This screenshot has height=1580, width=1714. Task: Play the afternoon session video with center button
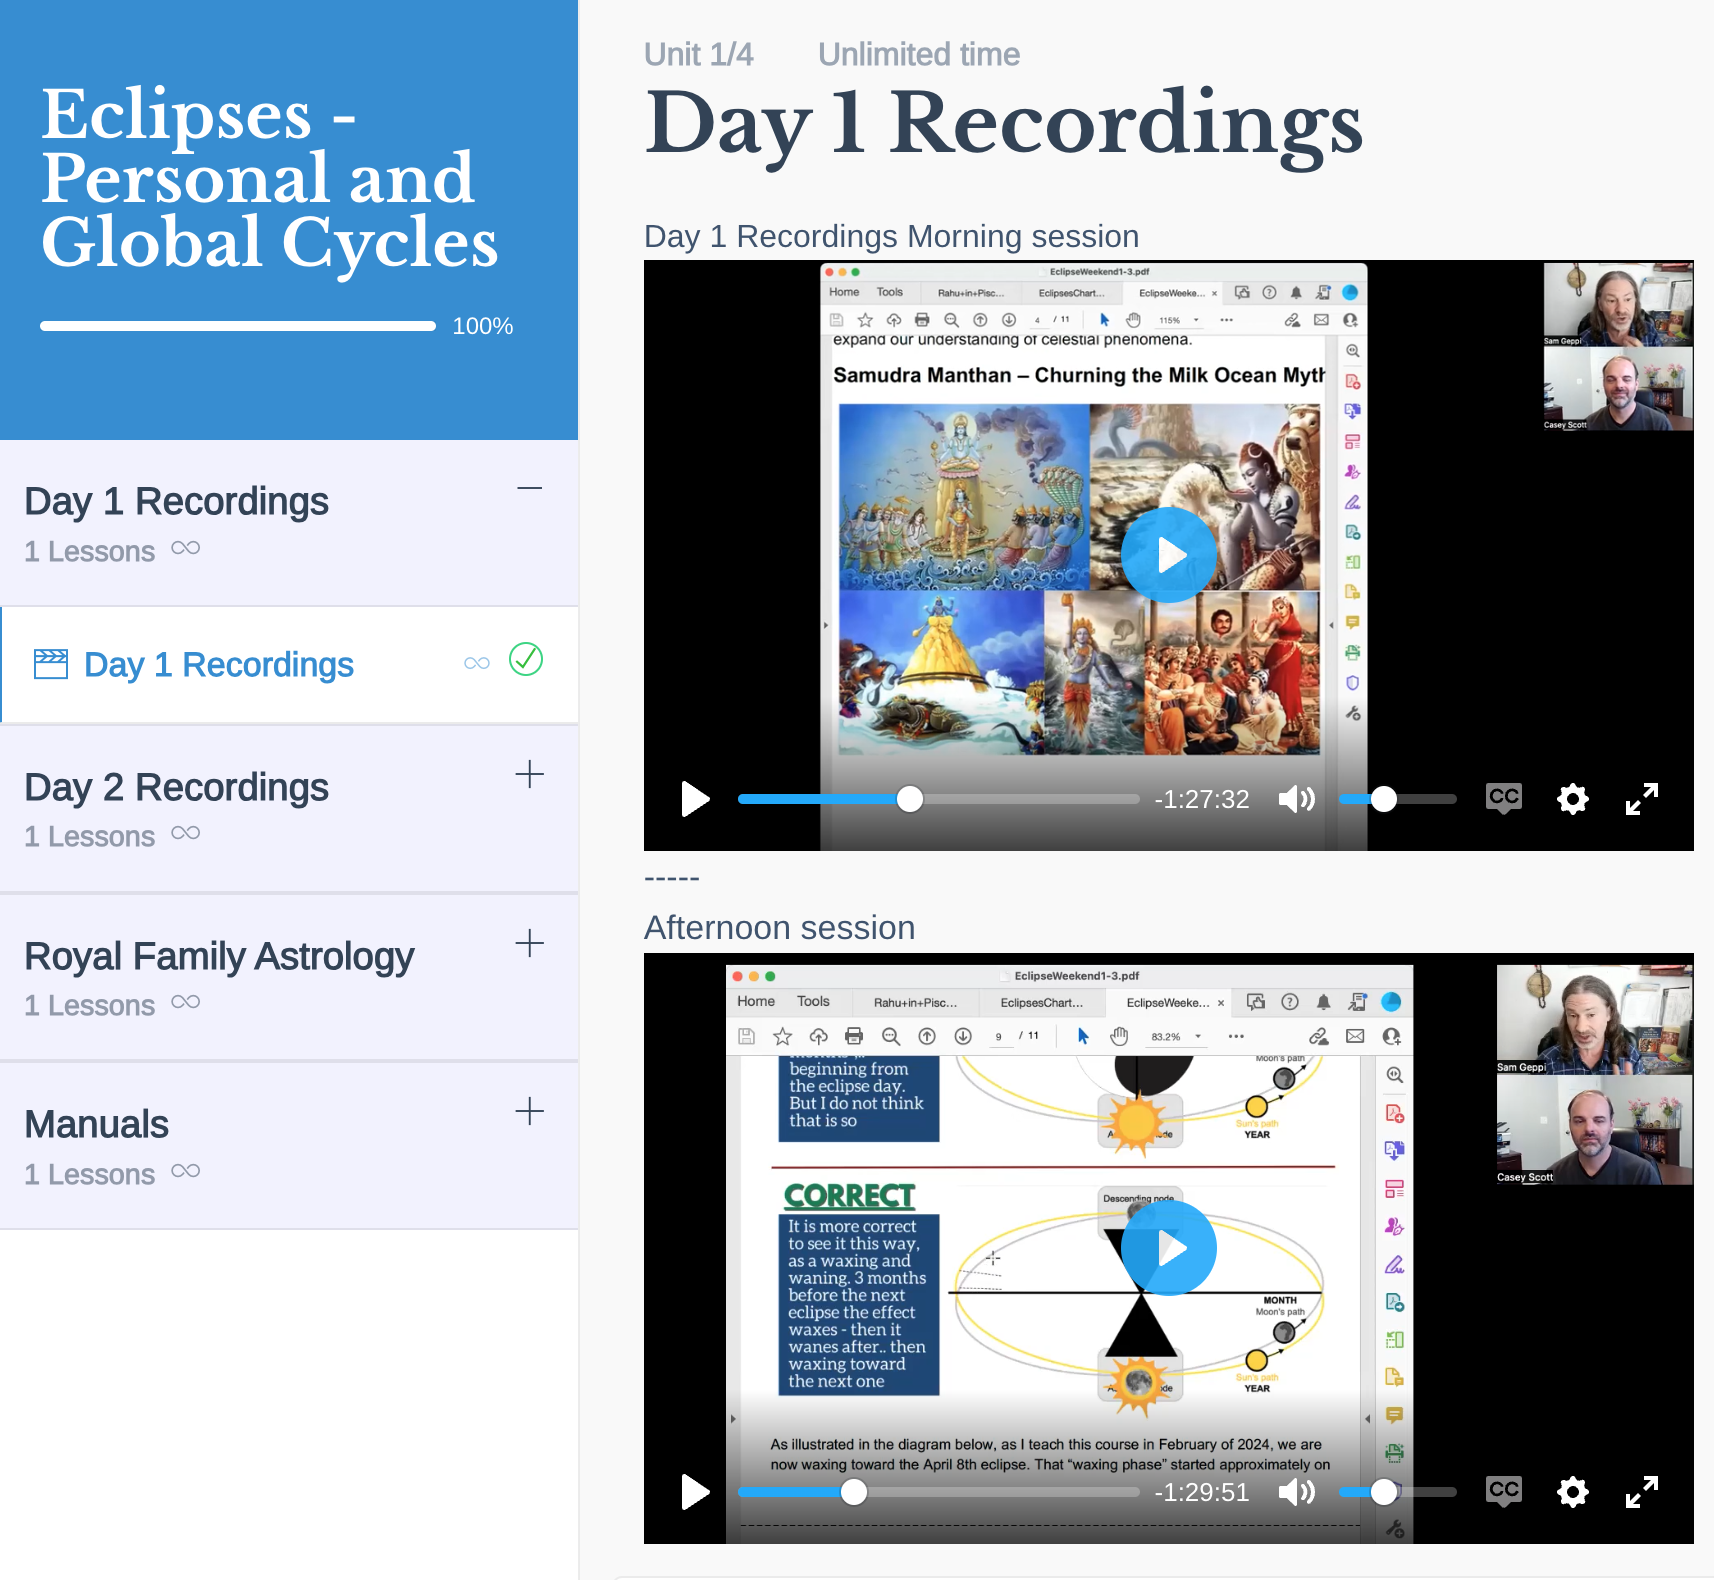pyautogui.click(x=1168, y=1247)
